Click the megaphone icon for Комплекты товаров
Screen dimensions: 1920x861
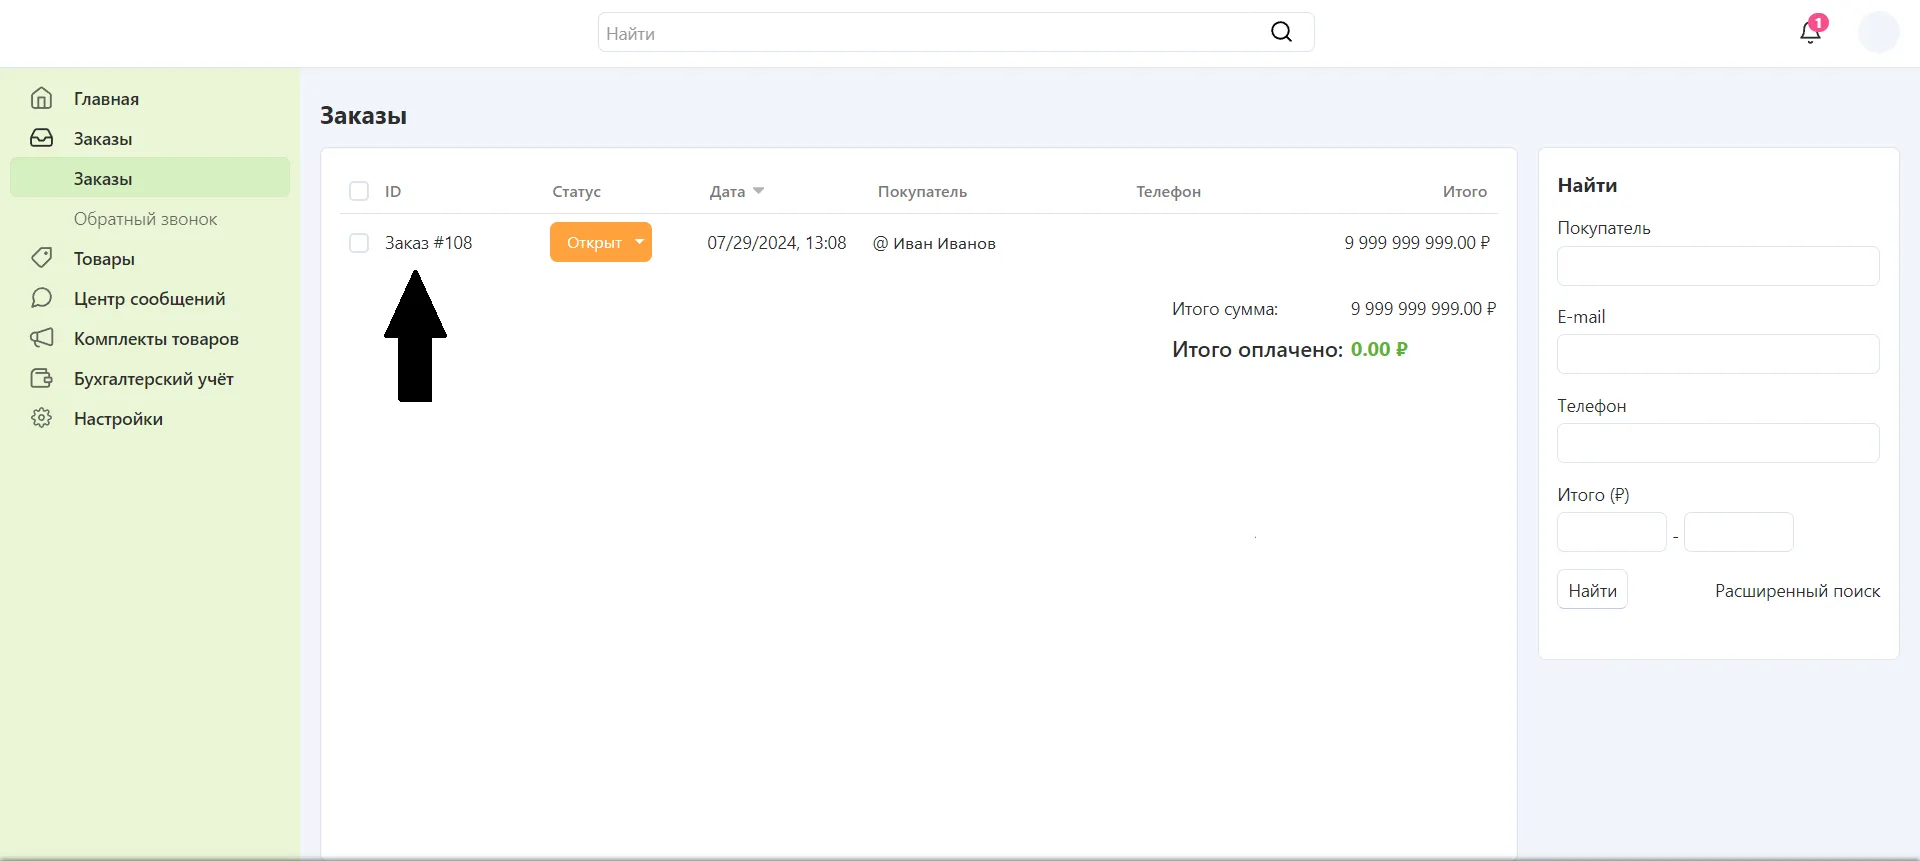coord(41,338)
